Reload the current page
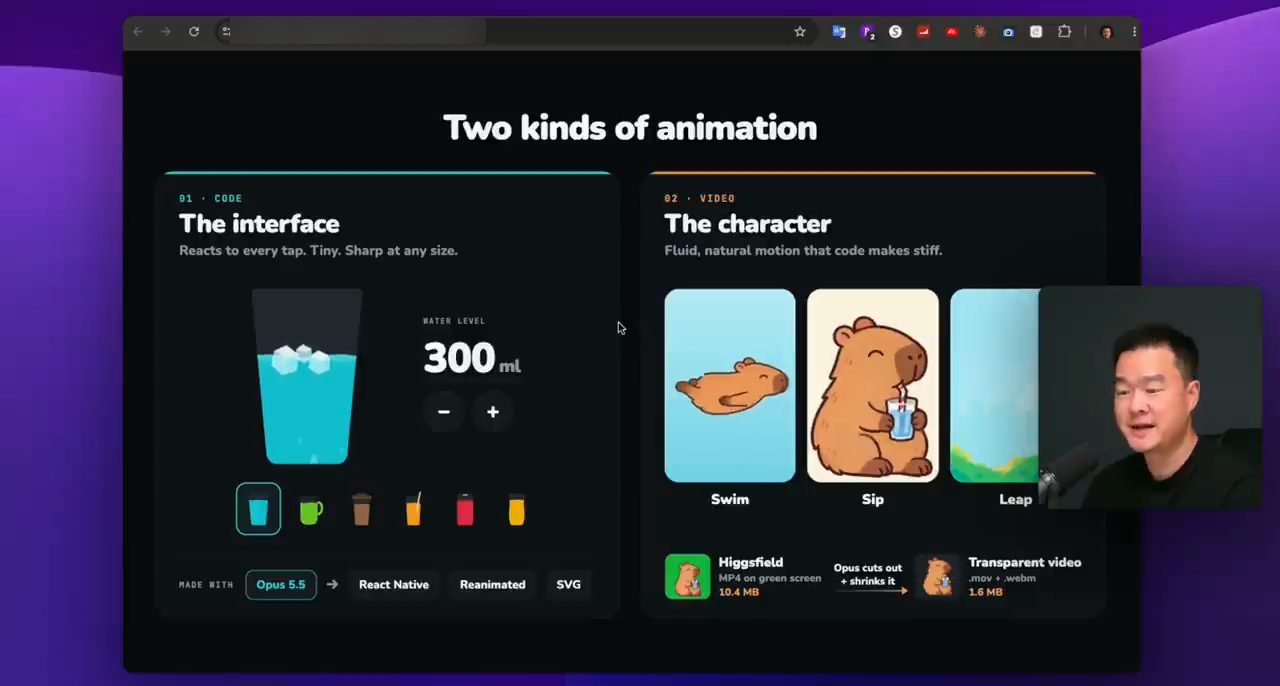Image resolution: width=1280 pixels, height=686 pixels. pos(194,32)
